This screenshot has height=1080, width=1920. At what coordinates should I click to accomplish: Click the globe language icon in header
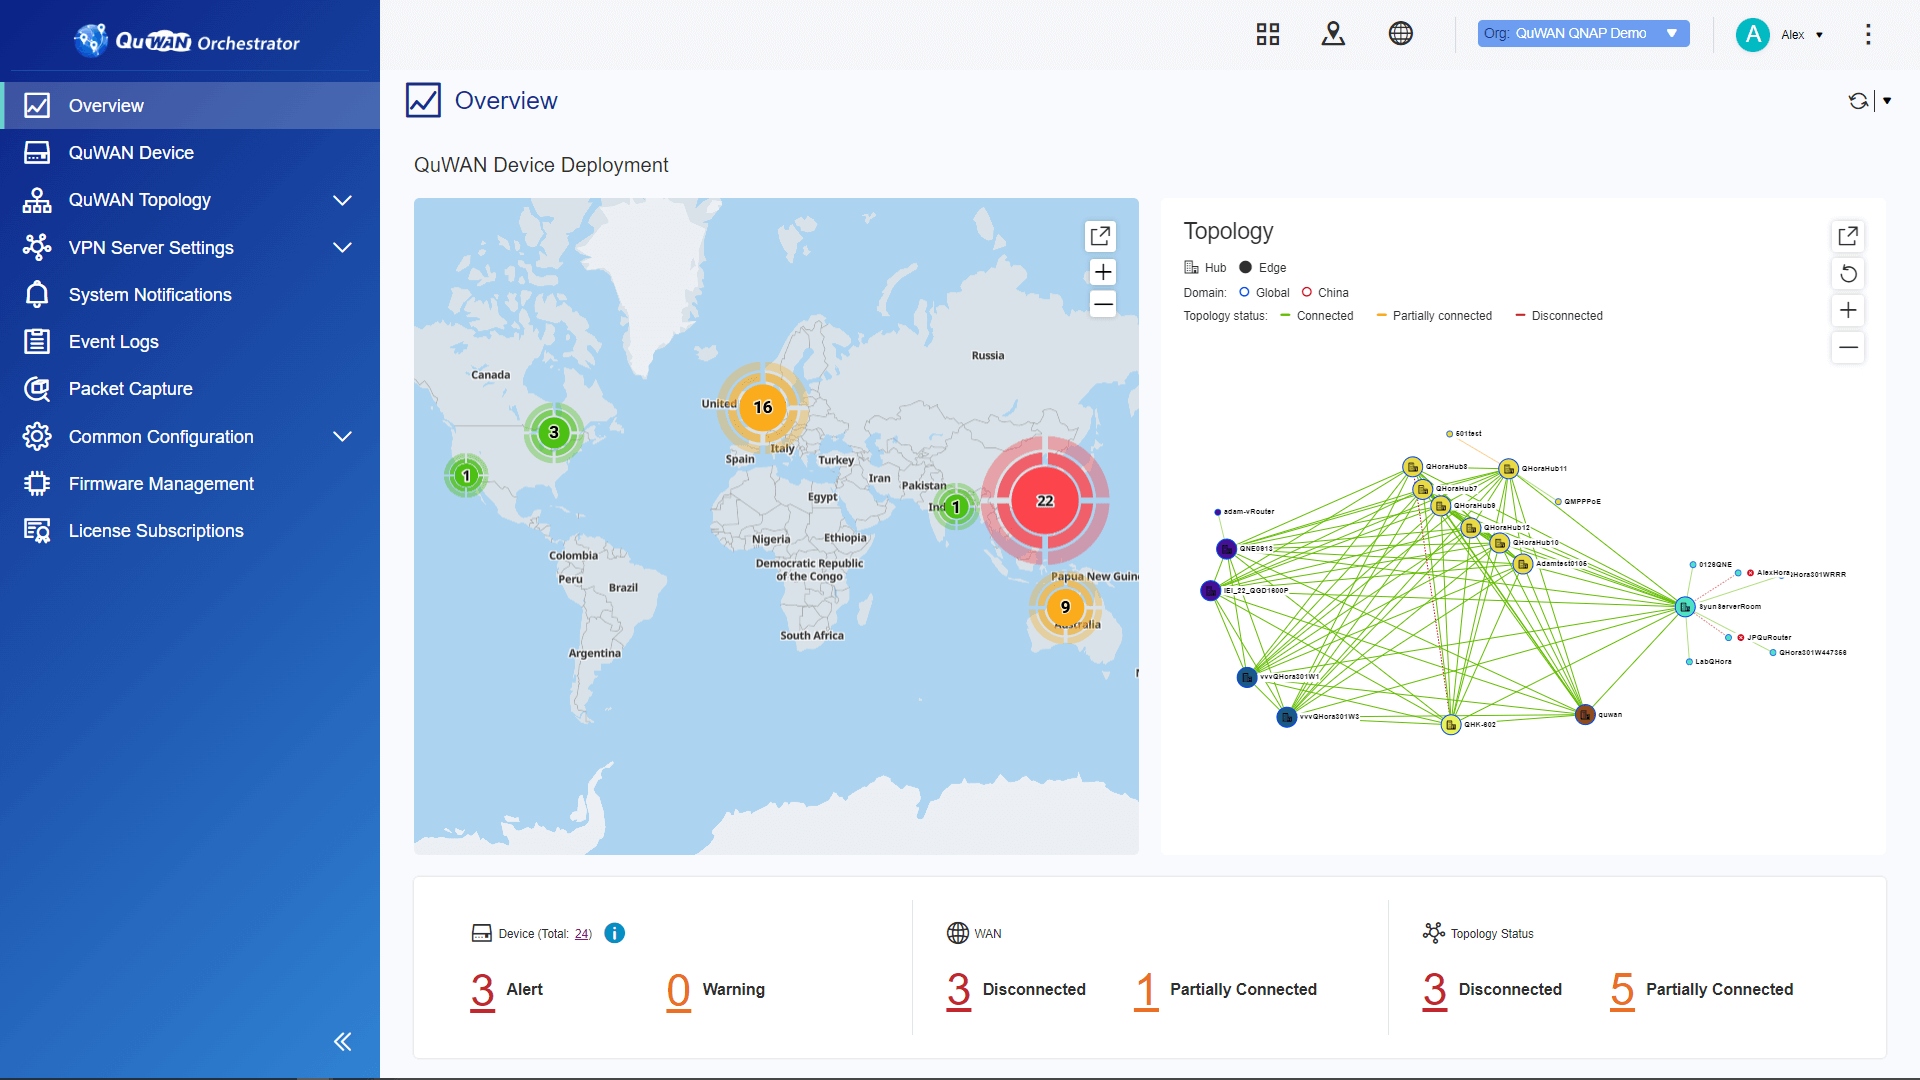(x=1400, y=34)
